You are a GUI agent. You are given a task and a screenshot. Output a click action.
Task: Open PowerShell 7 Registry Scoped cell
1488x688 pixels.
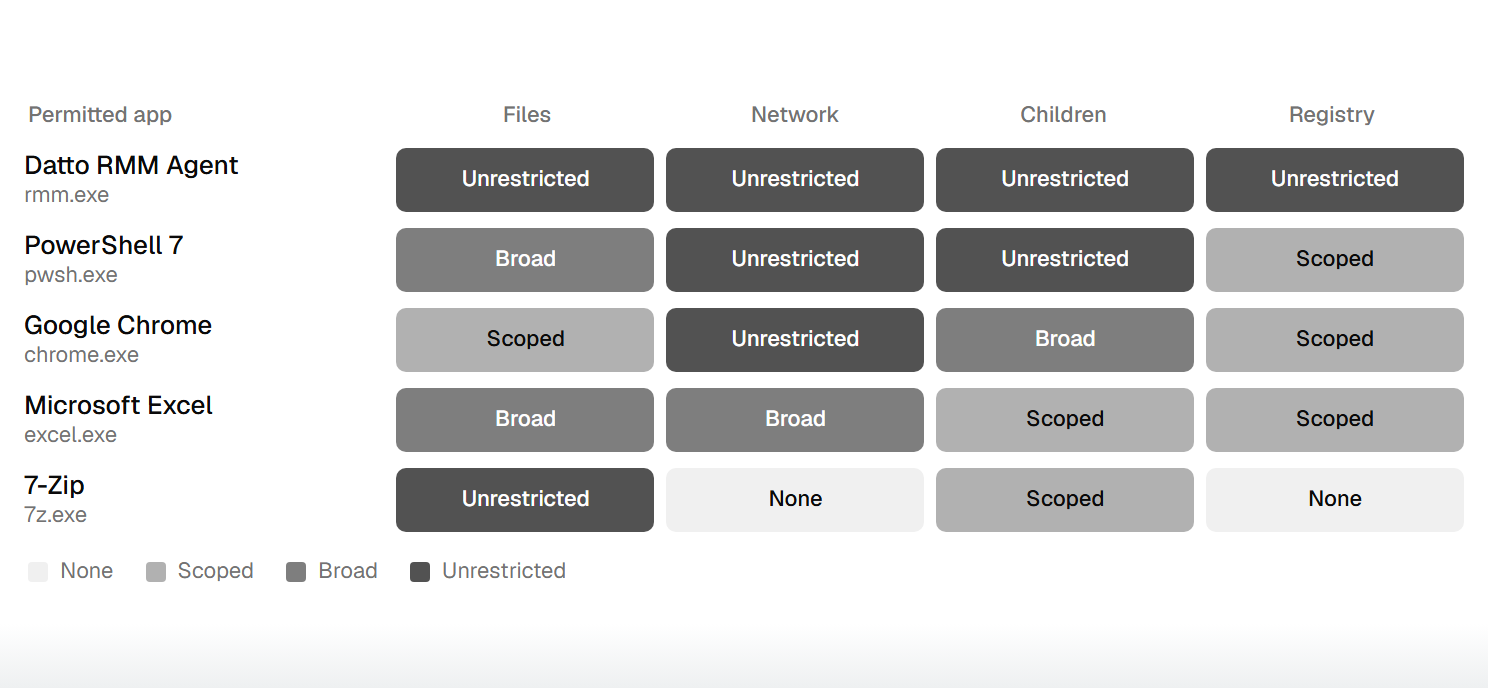coord(1335,260)
